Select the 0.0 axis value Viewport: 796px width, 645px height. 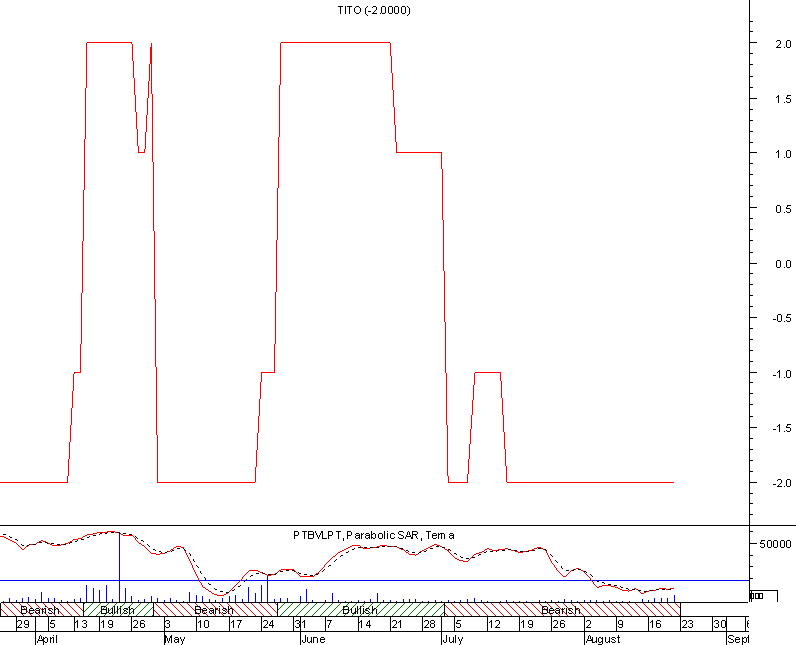pyautogui.click(x=783, y=264)
